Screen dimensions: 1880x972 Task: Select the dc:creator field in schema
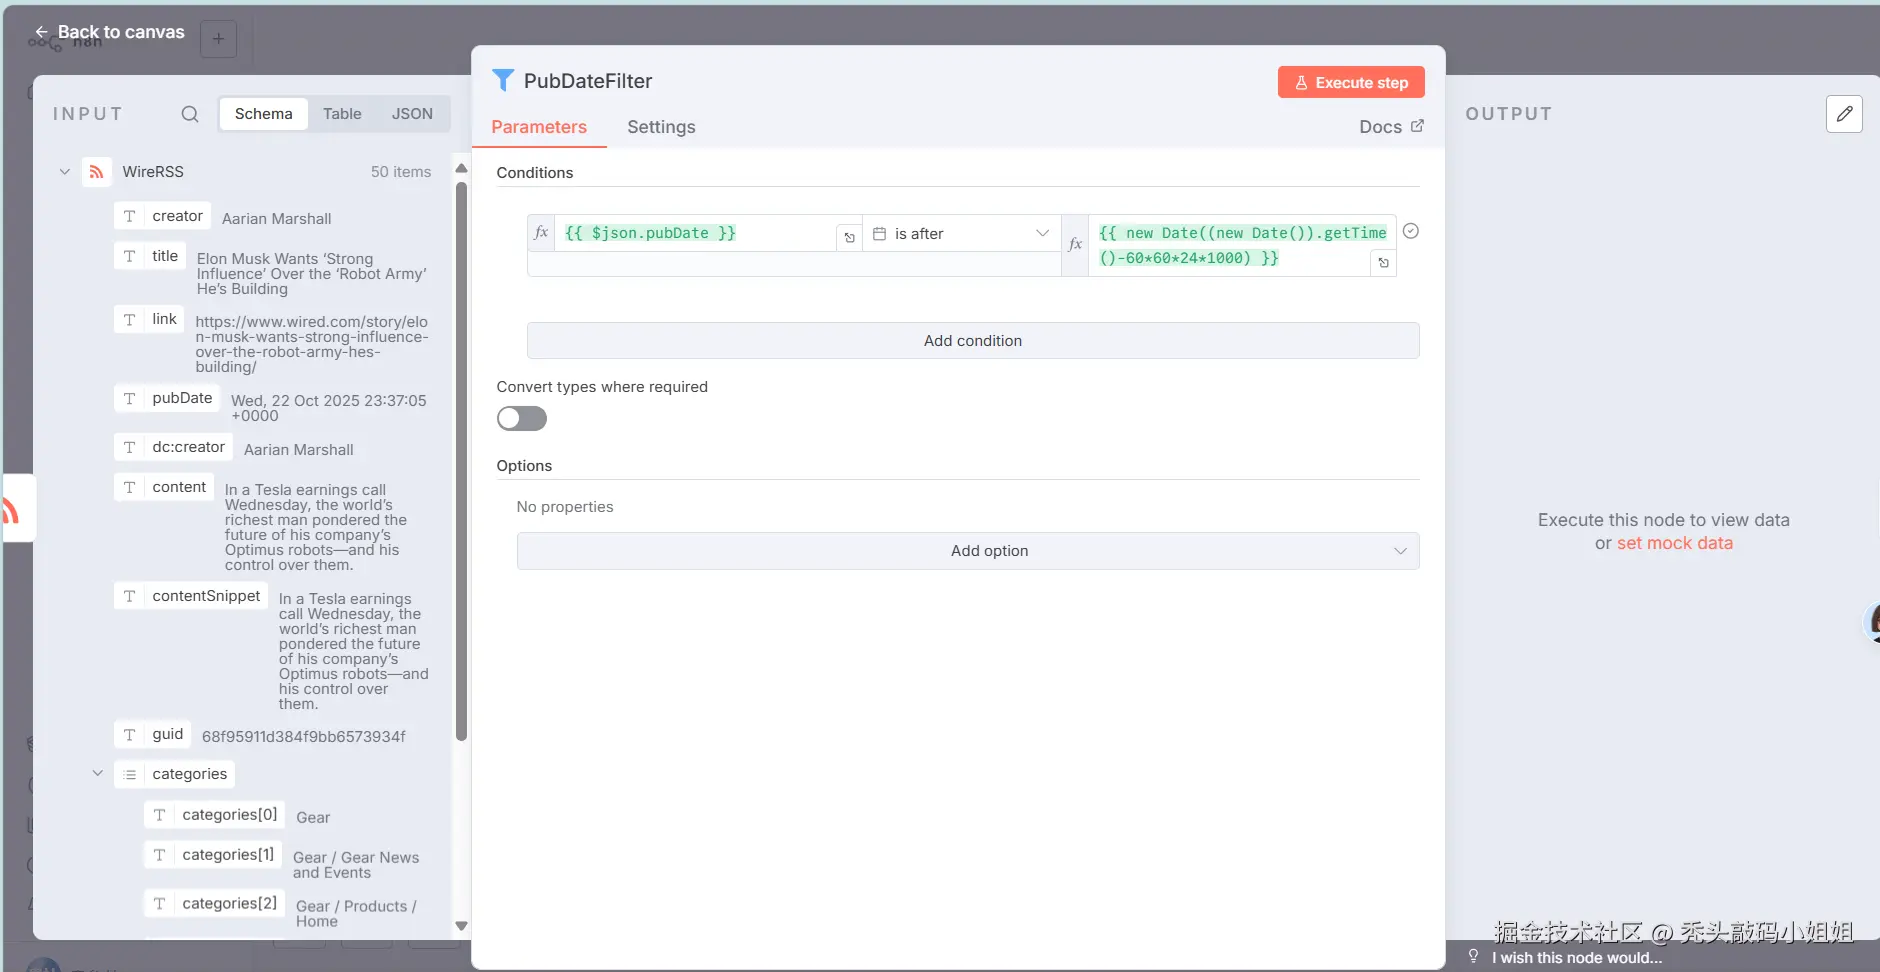[173, 447]
